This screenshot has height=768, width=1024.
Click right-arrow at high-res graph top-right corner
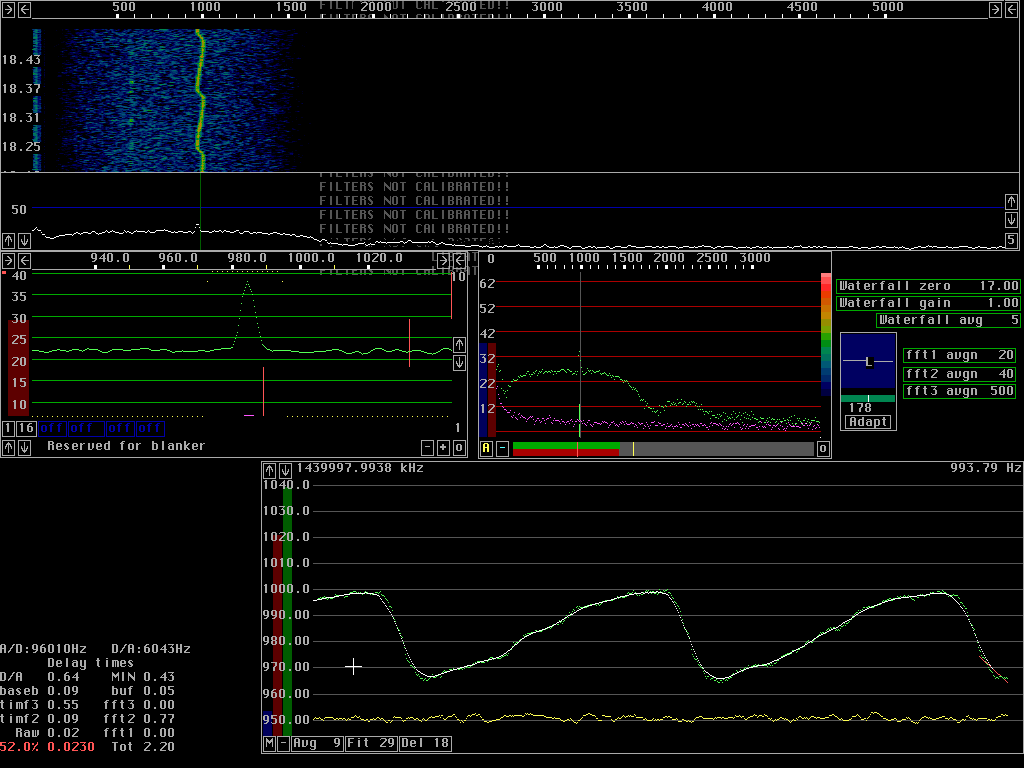443,261
